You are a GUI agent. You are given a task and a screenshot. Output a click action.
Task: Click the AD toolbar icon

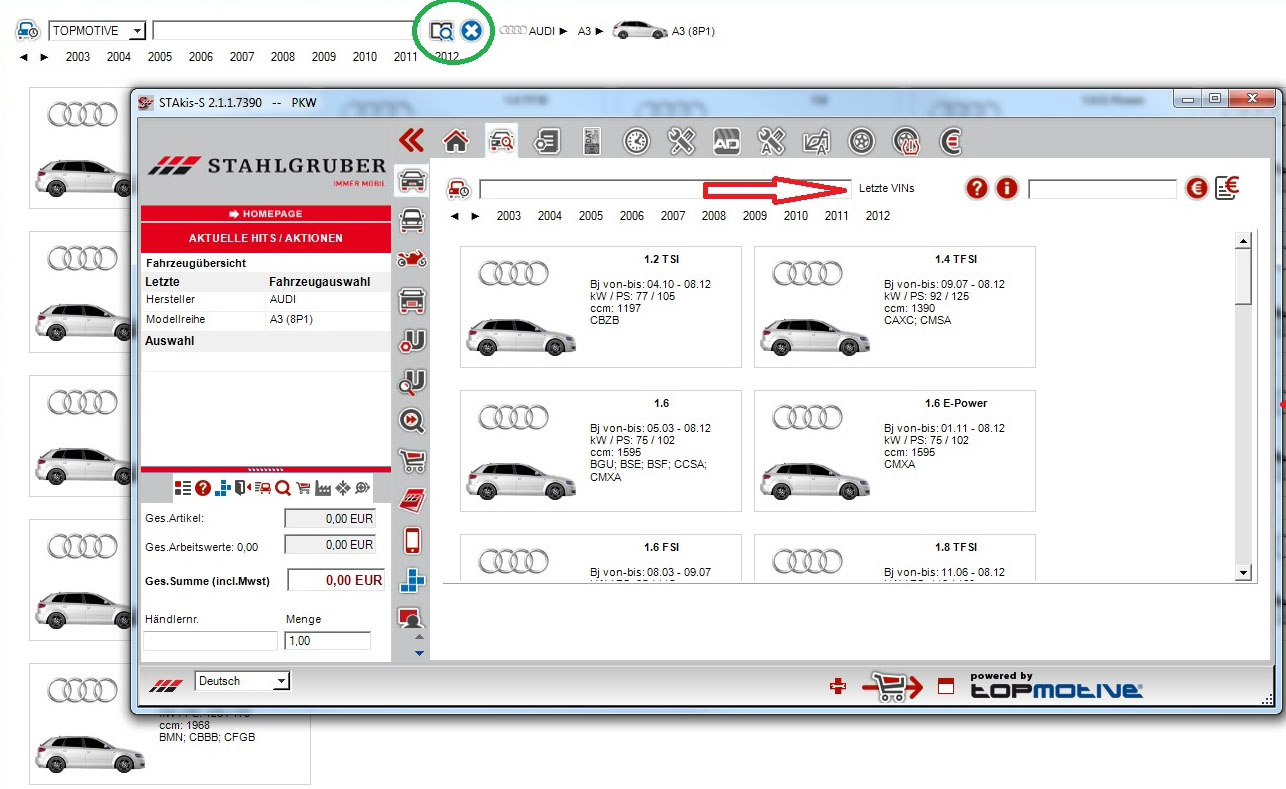(726, 141)
